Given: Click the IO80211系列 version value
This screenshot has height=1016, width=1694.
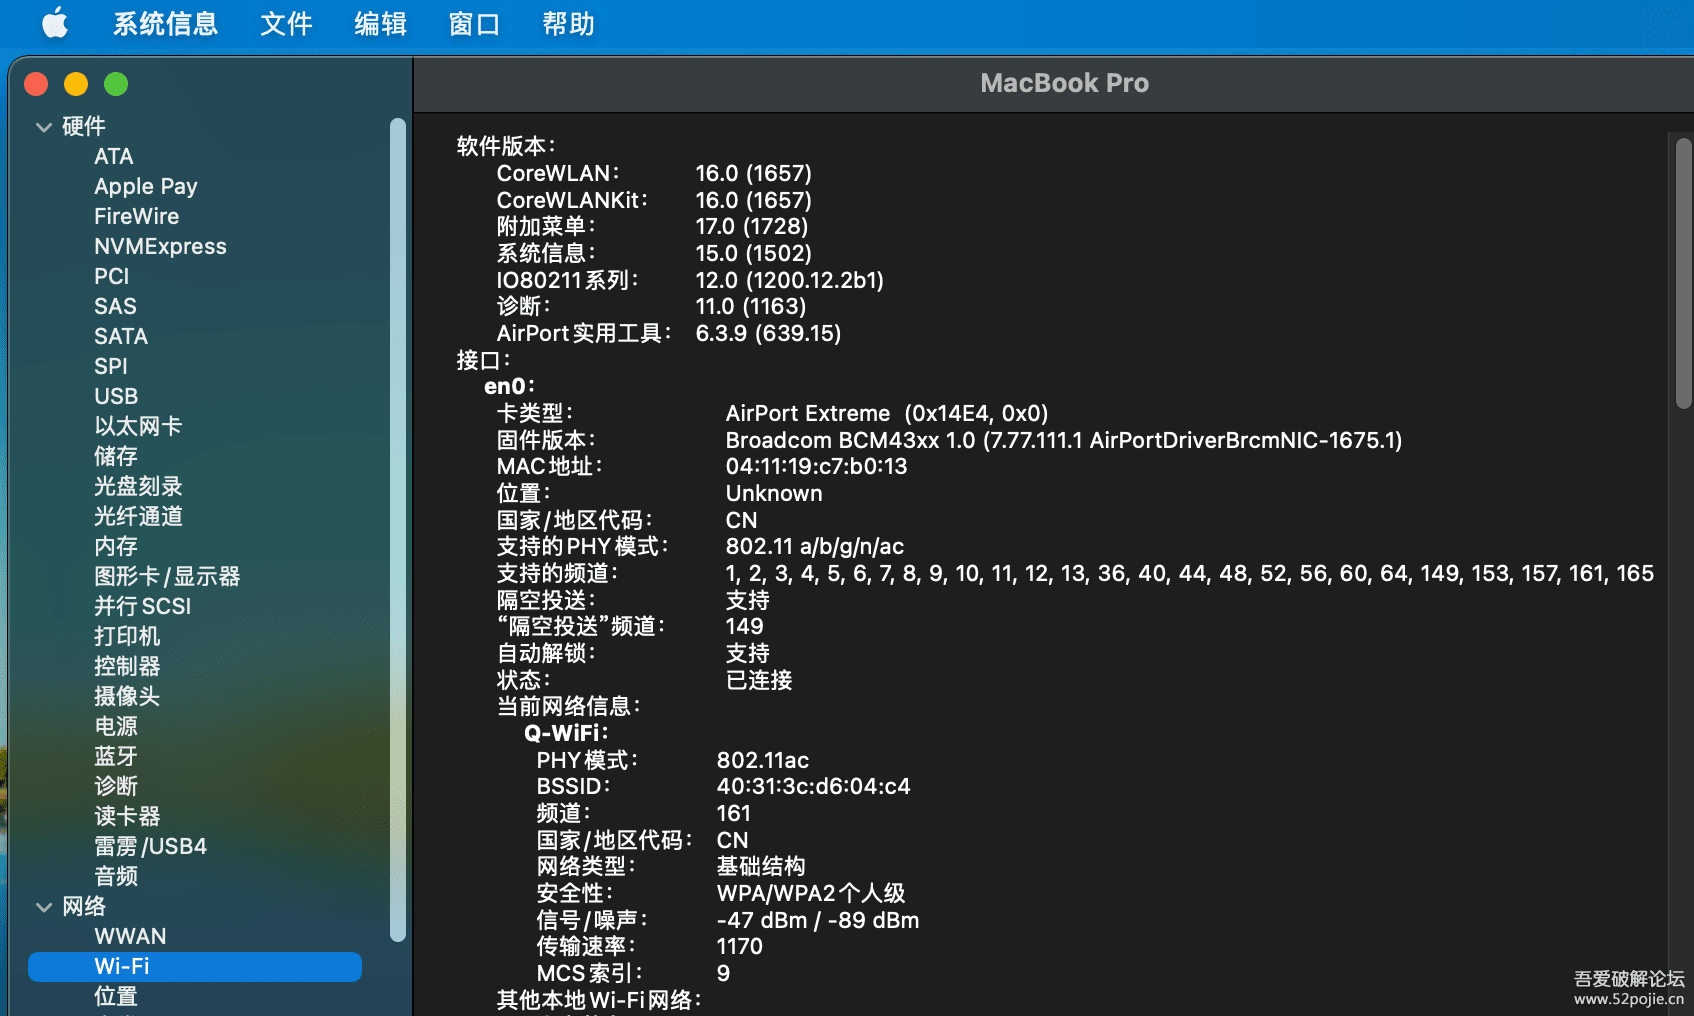Looking at the screenshot, I should [789, 281].
